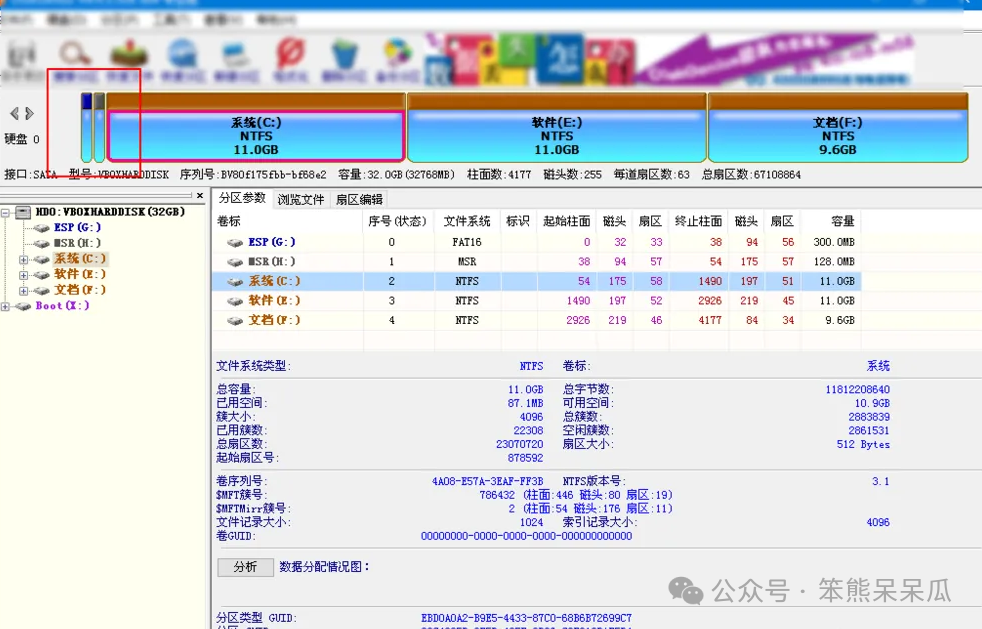Screen dimensions: 982x629
Task: Click the blue globe toolbar icon
Action: point(182,52)
